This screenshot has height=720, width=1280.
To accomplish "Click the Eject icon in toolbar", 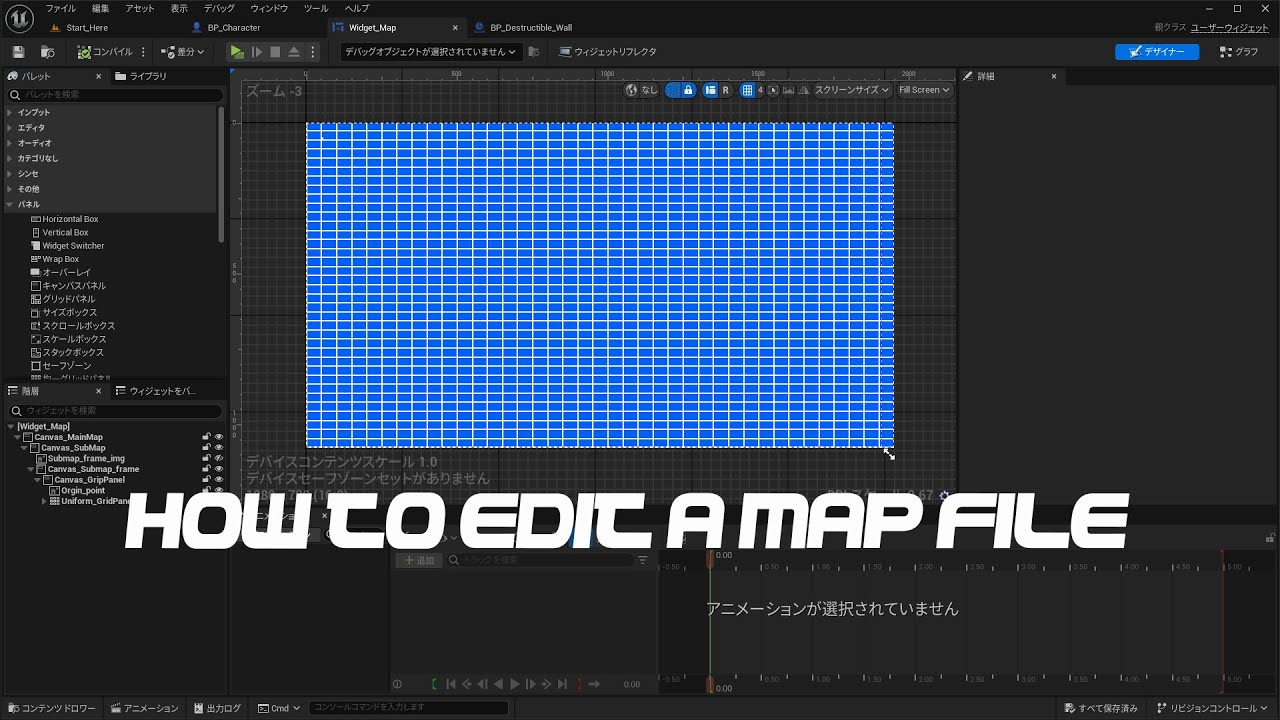I will (x=294, y=52).
